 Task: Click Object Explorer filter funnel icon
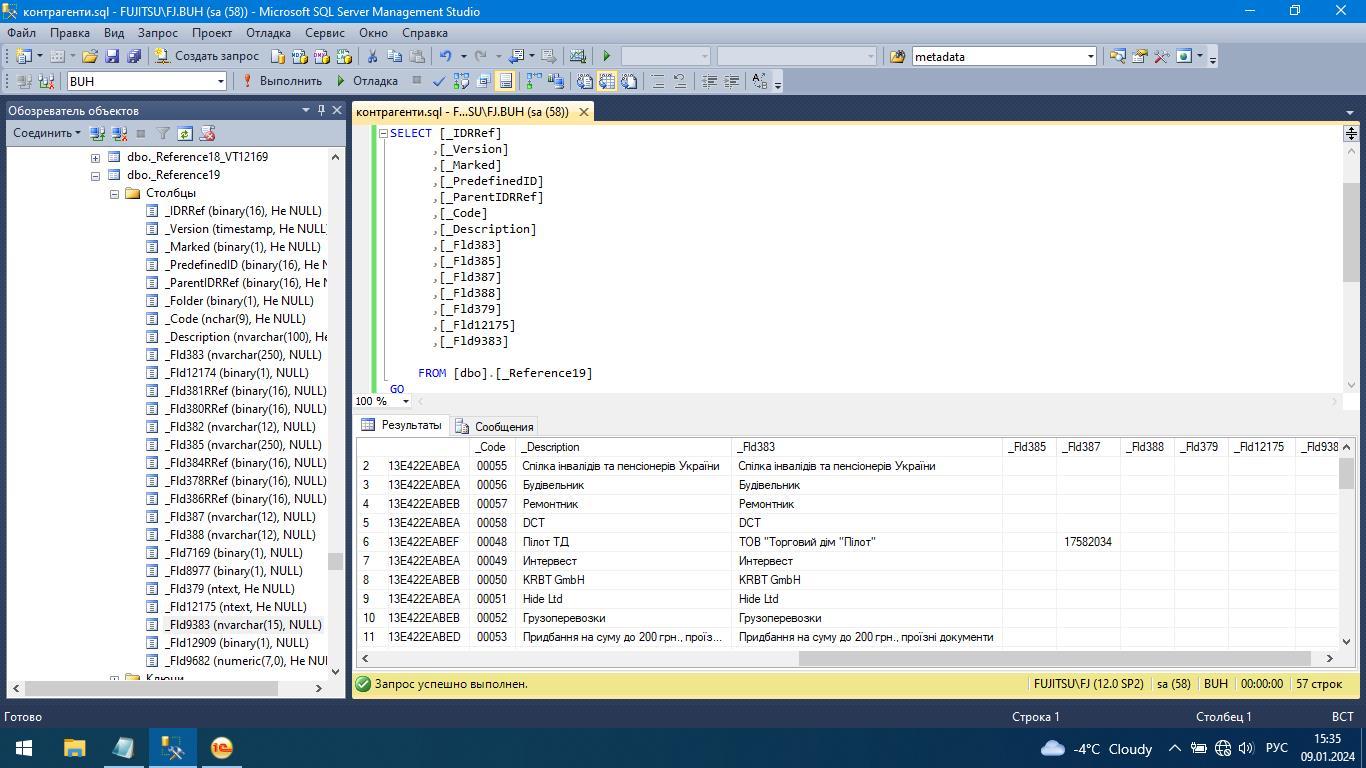[x=163, y=133]
